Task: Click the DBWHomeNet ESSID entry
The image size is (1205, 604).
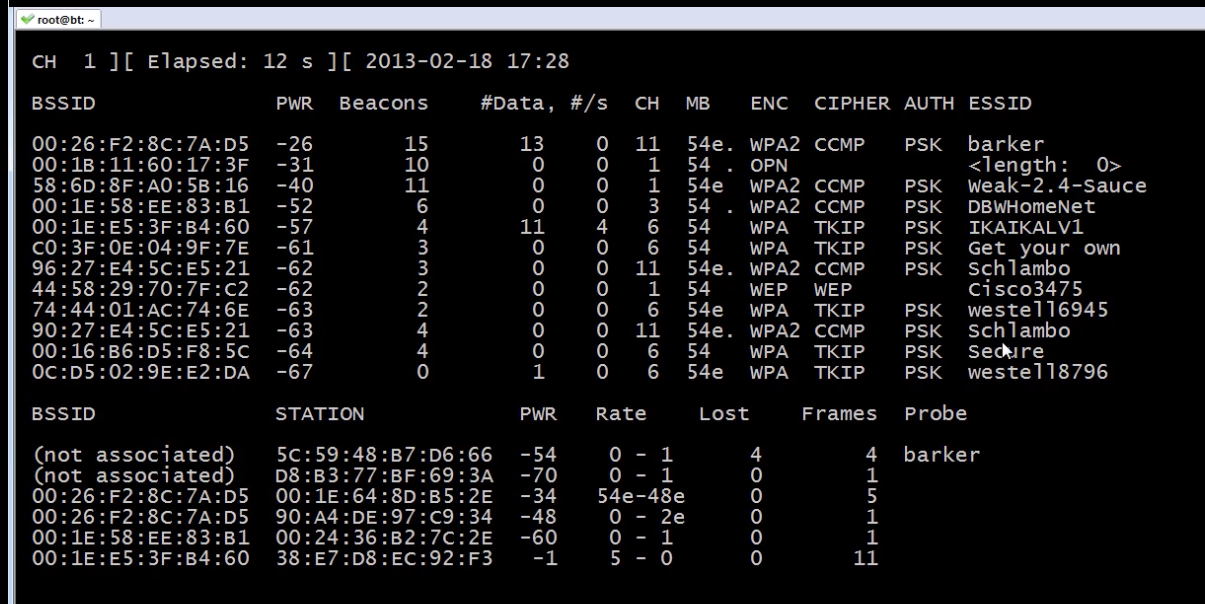Action: (x=1032, y=207)
